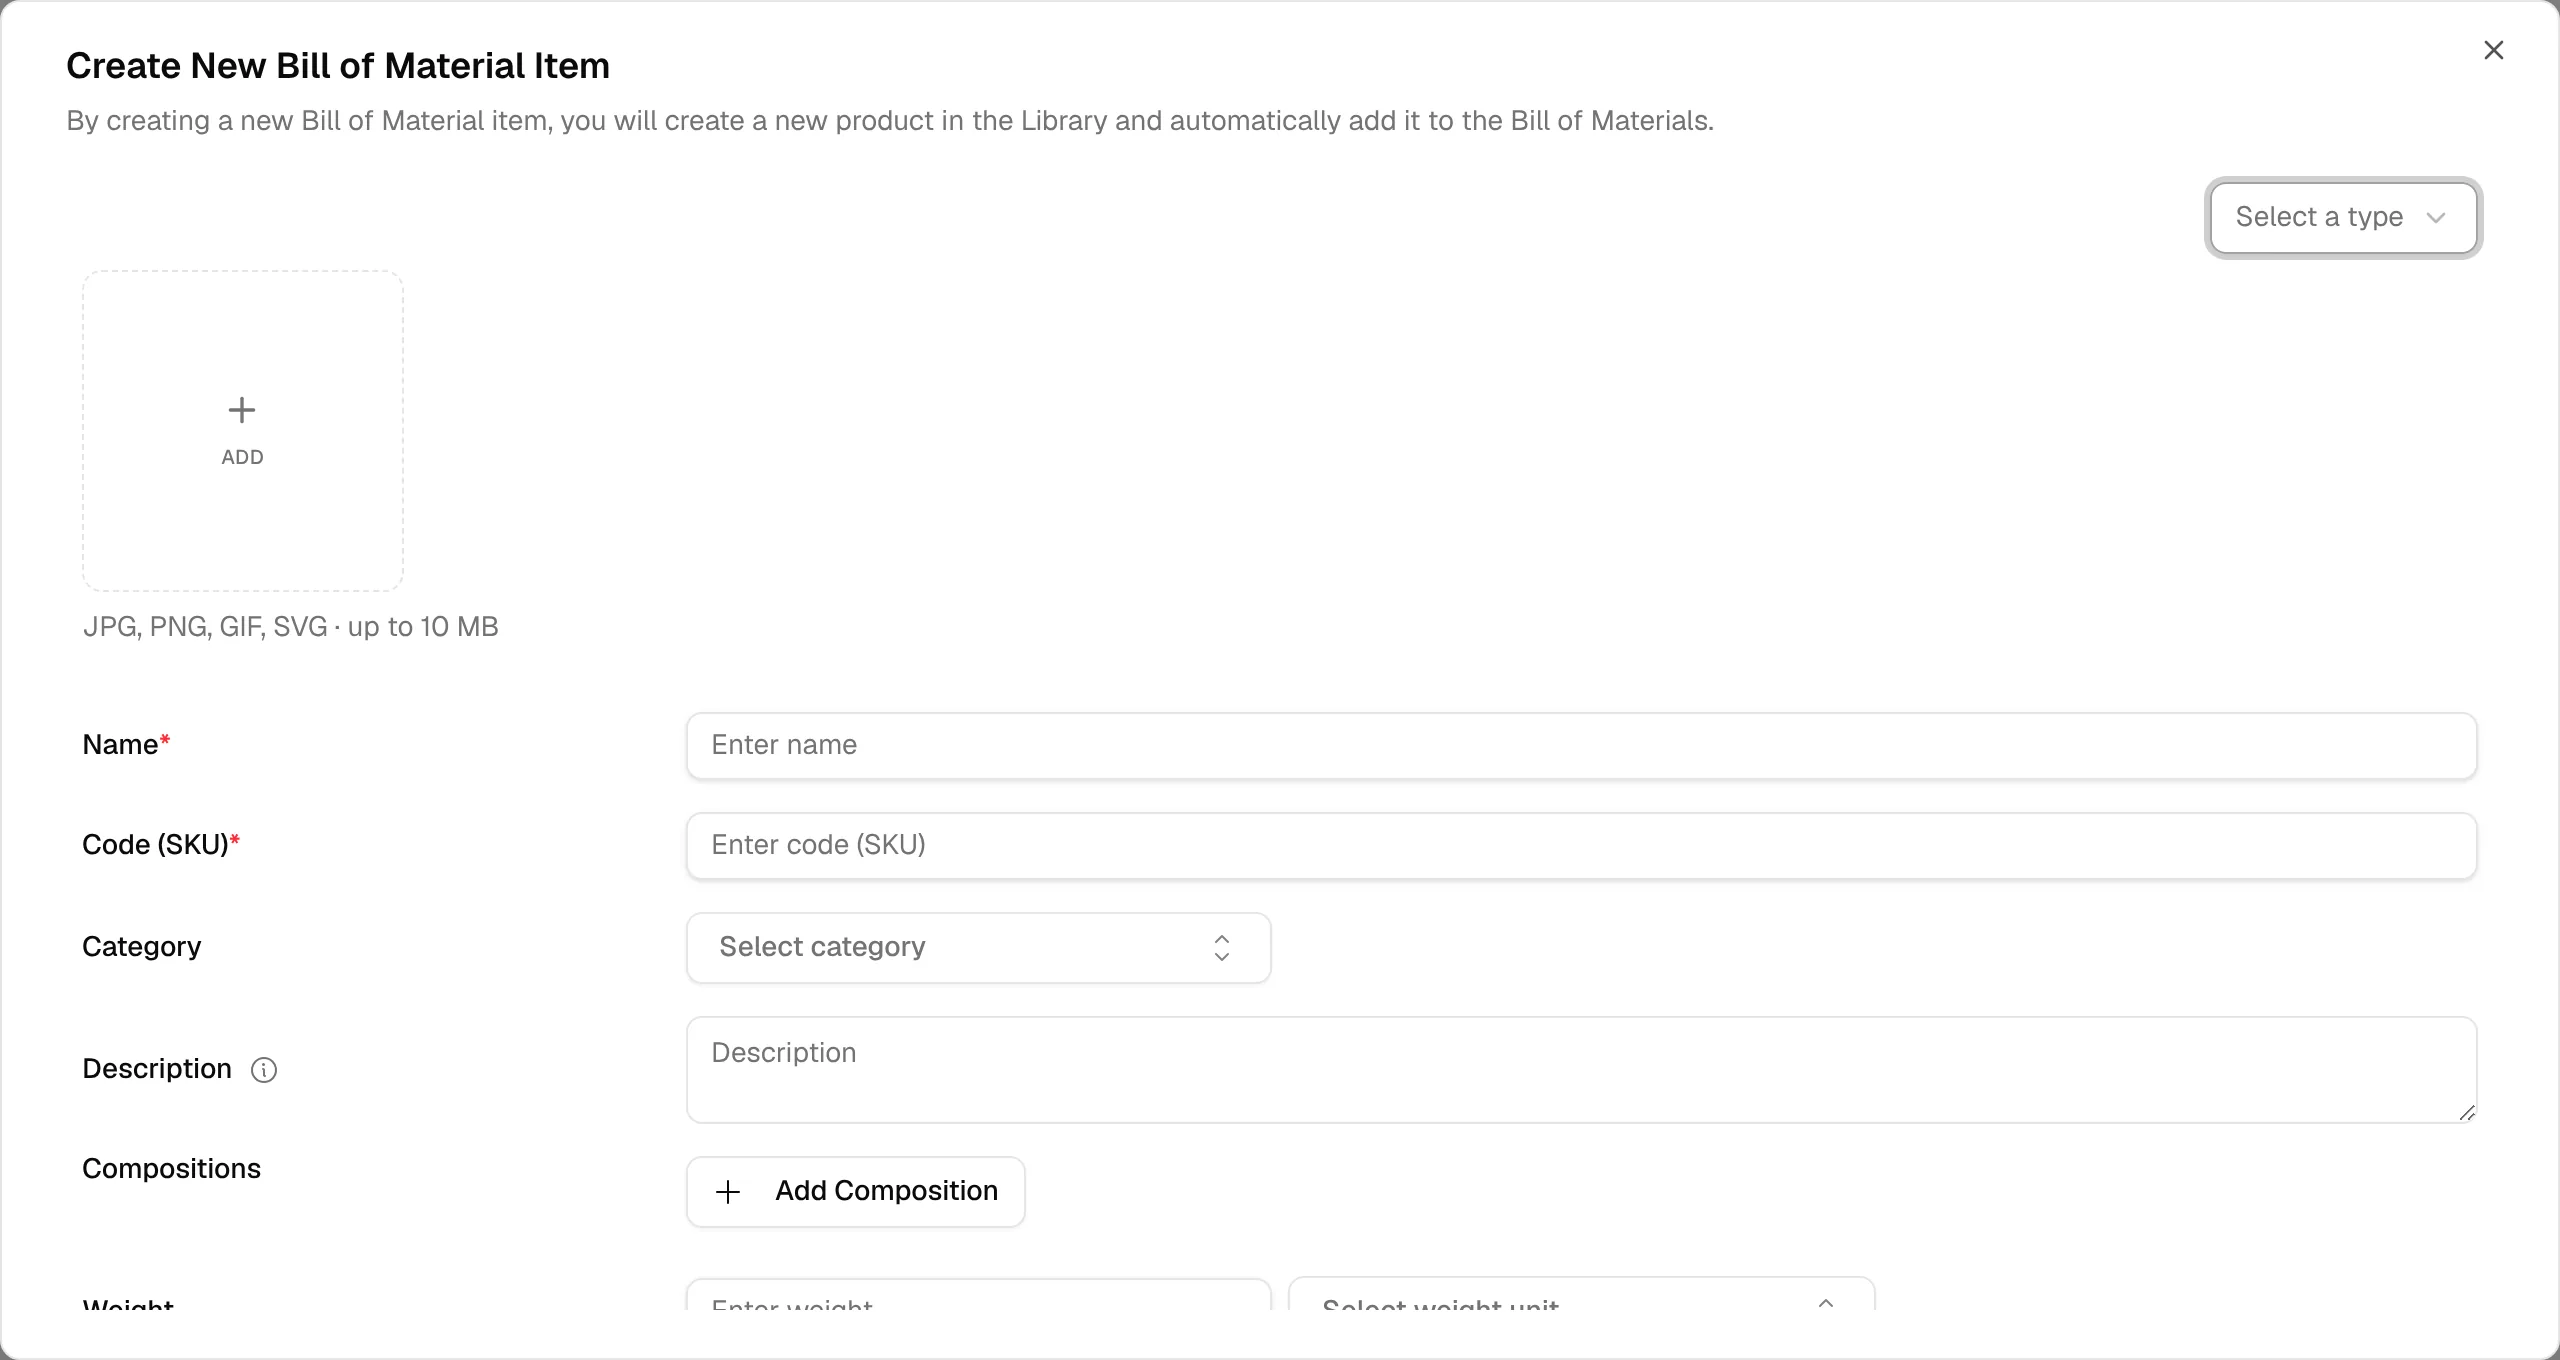The width and height of the screenshot is (2560, 1360).
Task: Click the dialog title 'Create New Bill of Material Item'
Action: point(338,66)
